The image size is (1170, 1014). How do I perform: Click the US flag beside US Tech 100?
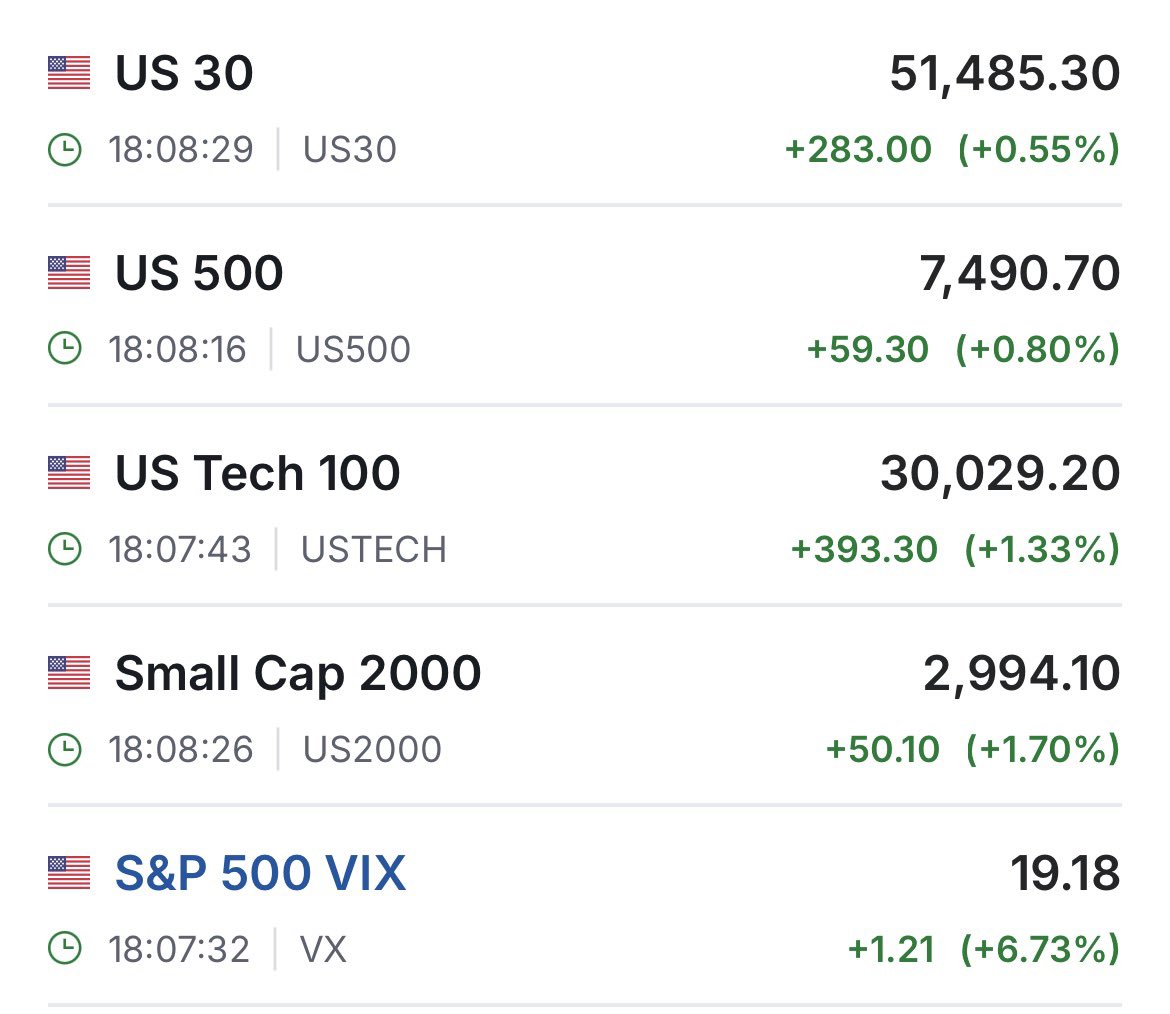coord(69,473)
